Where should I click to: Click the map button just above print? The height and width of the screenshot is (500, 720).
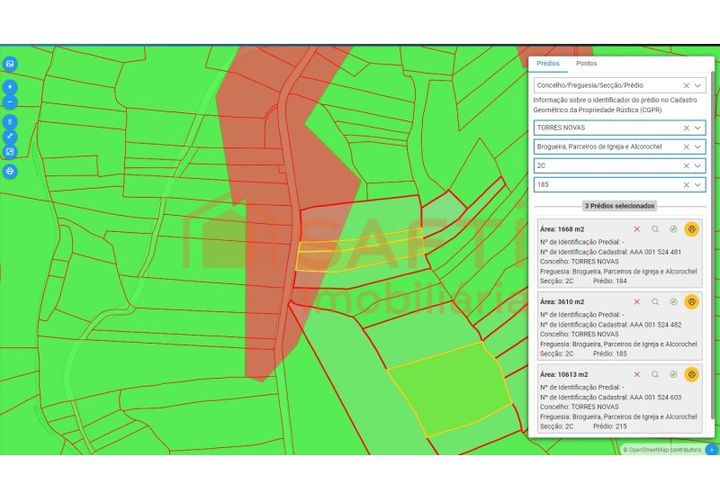10,152
